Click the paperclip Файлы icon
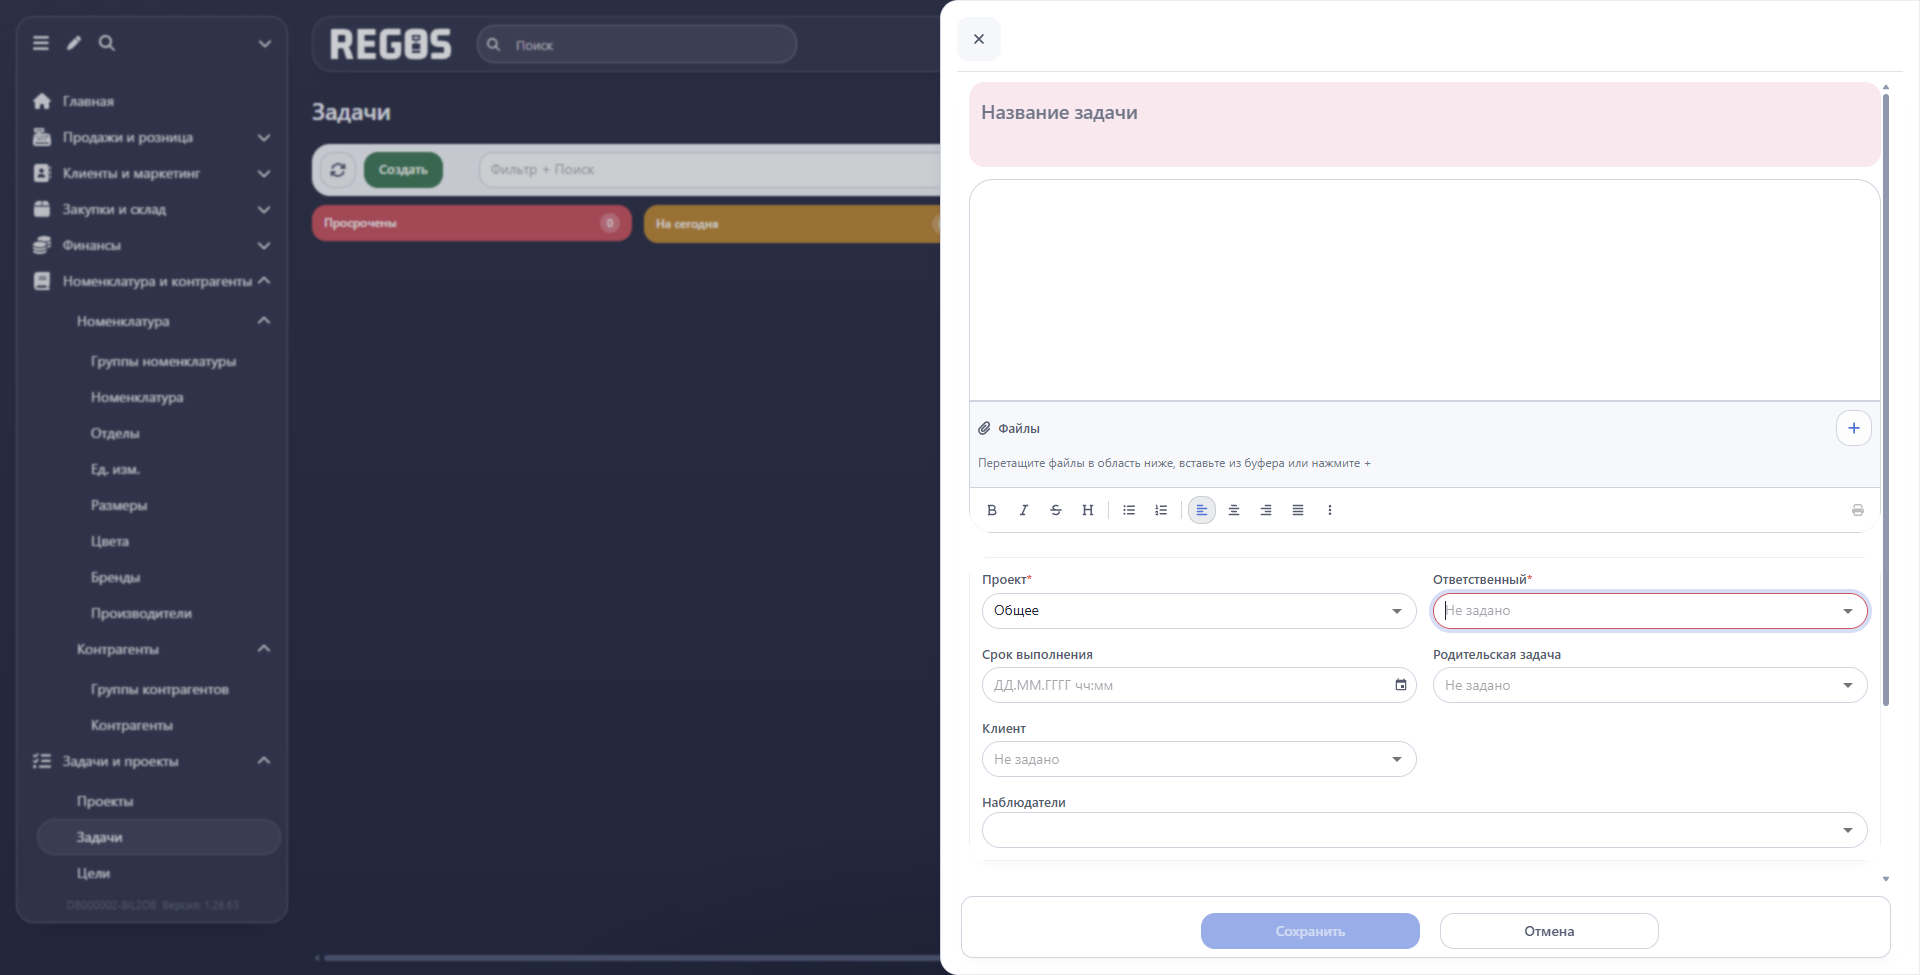This screenshot has width=1920, height=975. click(x=985, y=428)
